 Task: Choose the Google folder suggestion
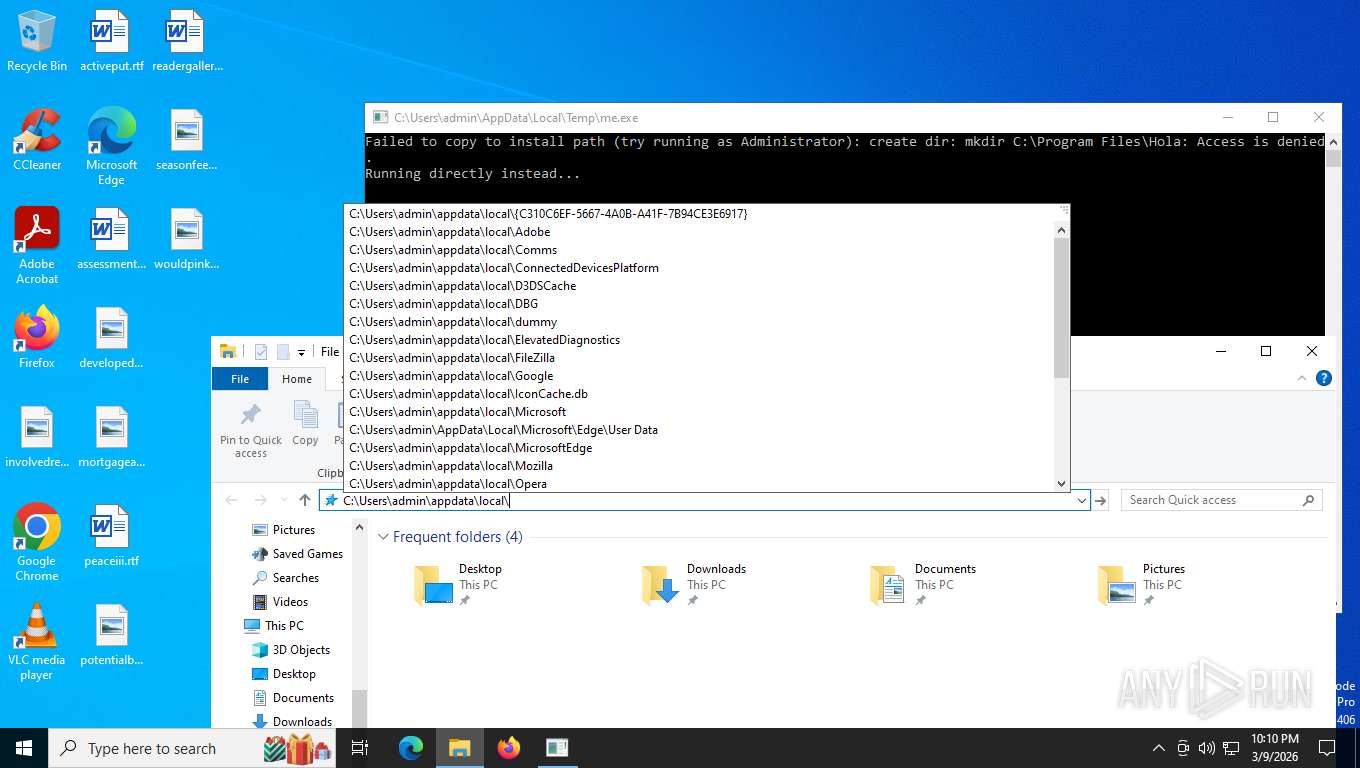coord(699,376)
